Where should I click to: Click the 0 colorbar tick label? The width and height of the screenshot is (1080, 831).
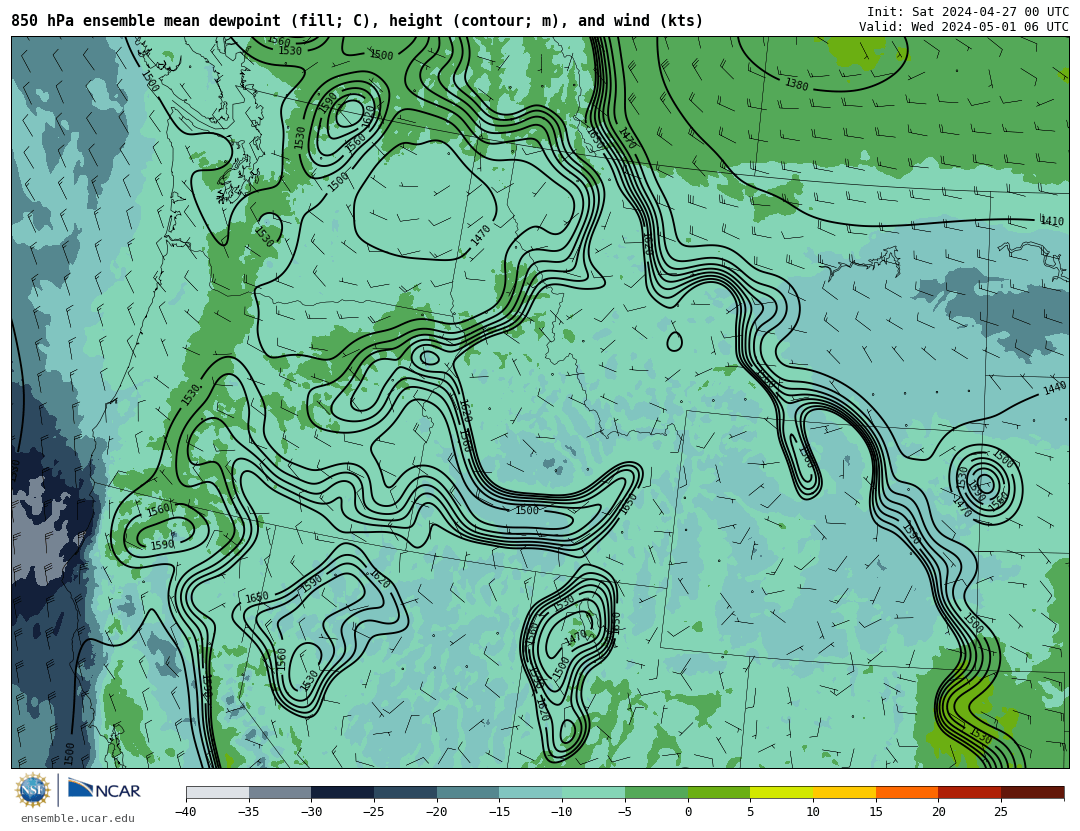[688, 812]
